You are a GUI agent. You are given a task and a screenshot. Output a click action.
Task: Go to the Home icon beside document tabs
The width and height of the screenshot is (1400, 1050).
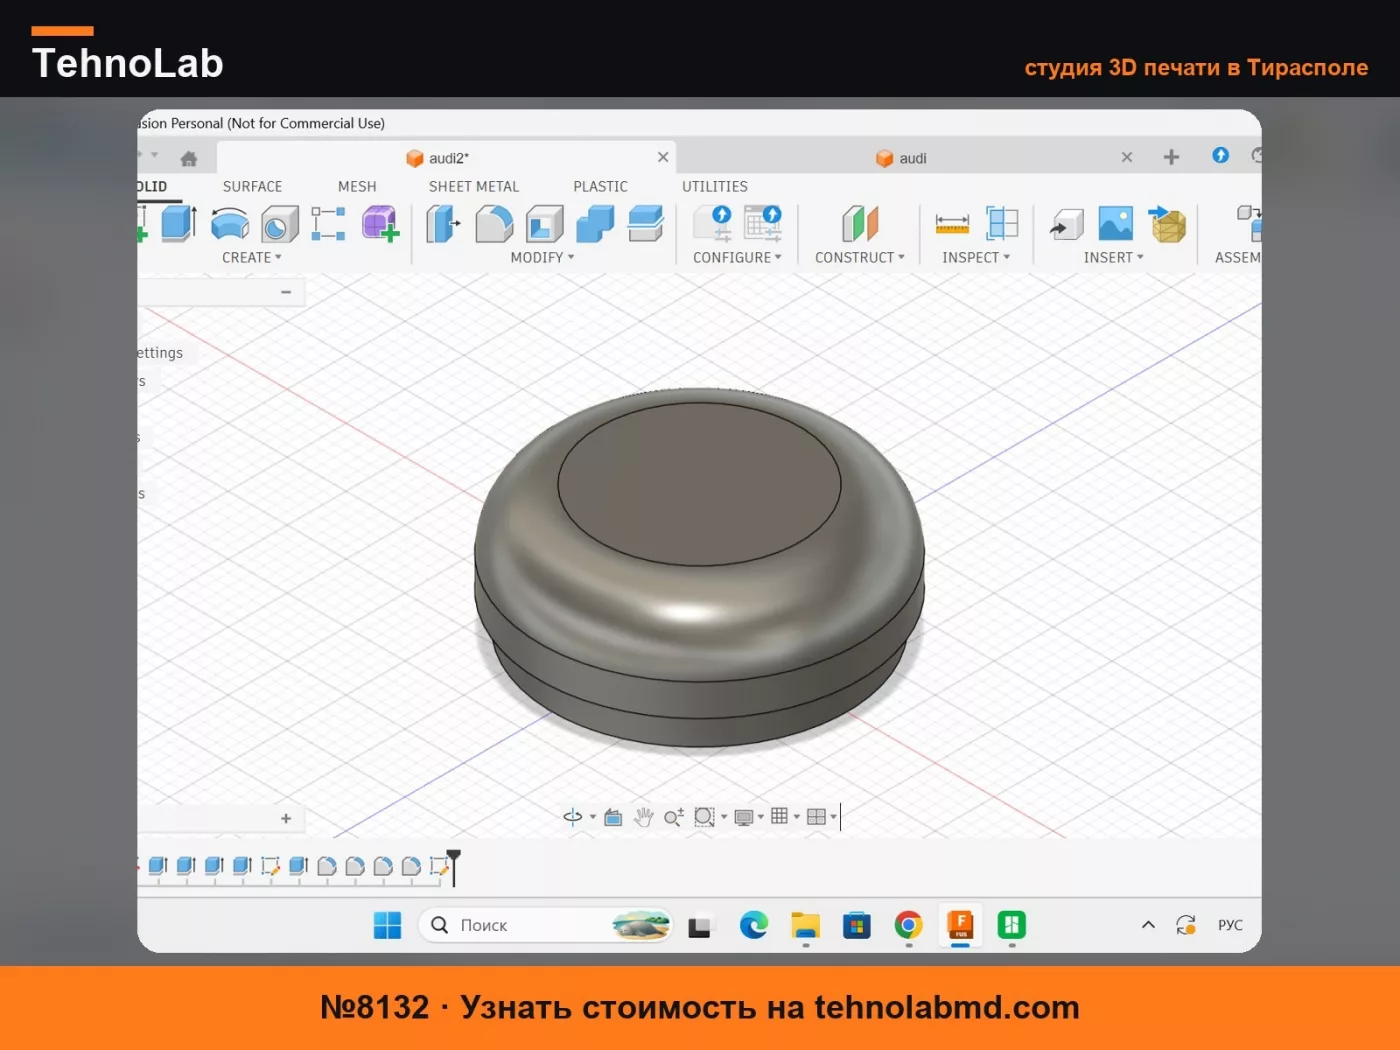pos(189,158)
